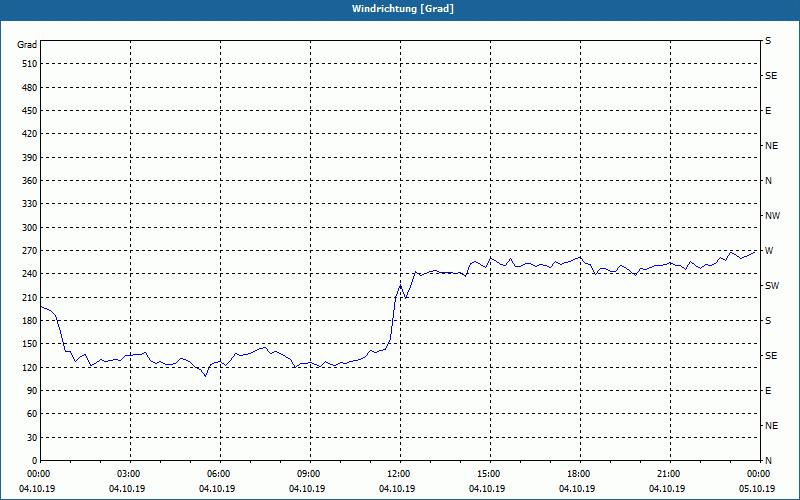Viewport: 800px width, 500px height.
Task: Click the N compass label beside 360 gridline
Action: tap(768, 181)
